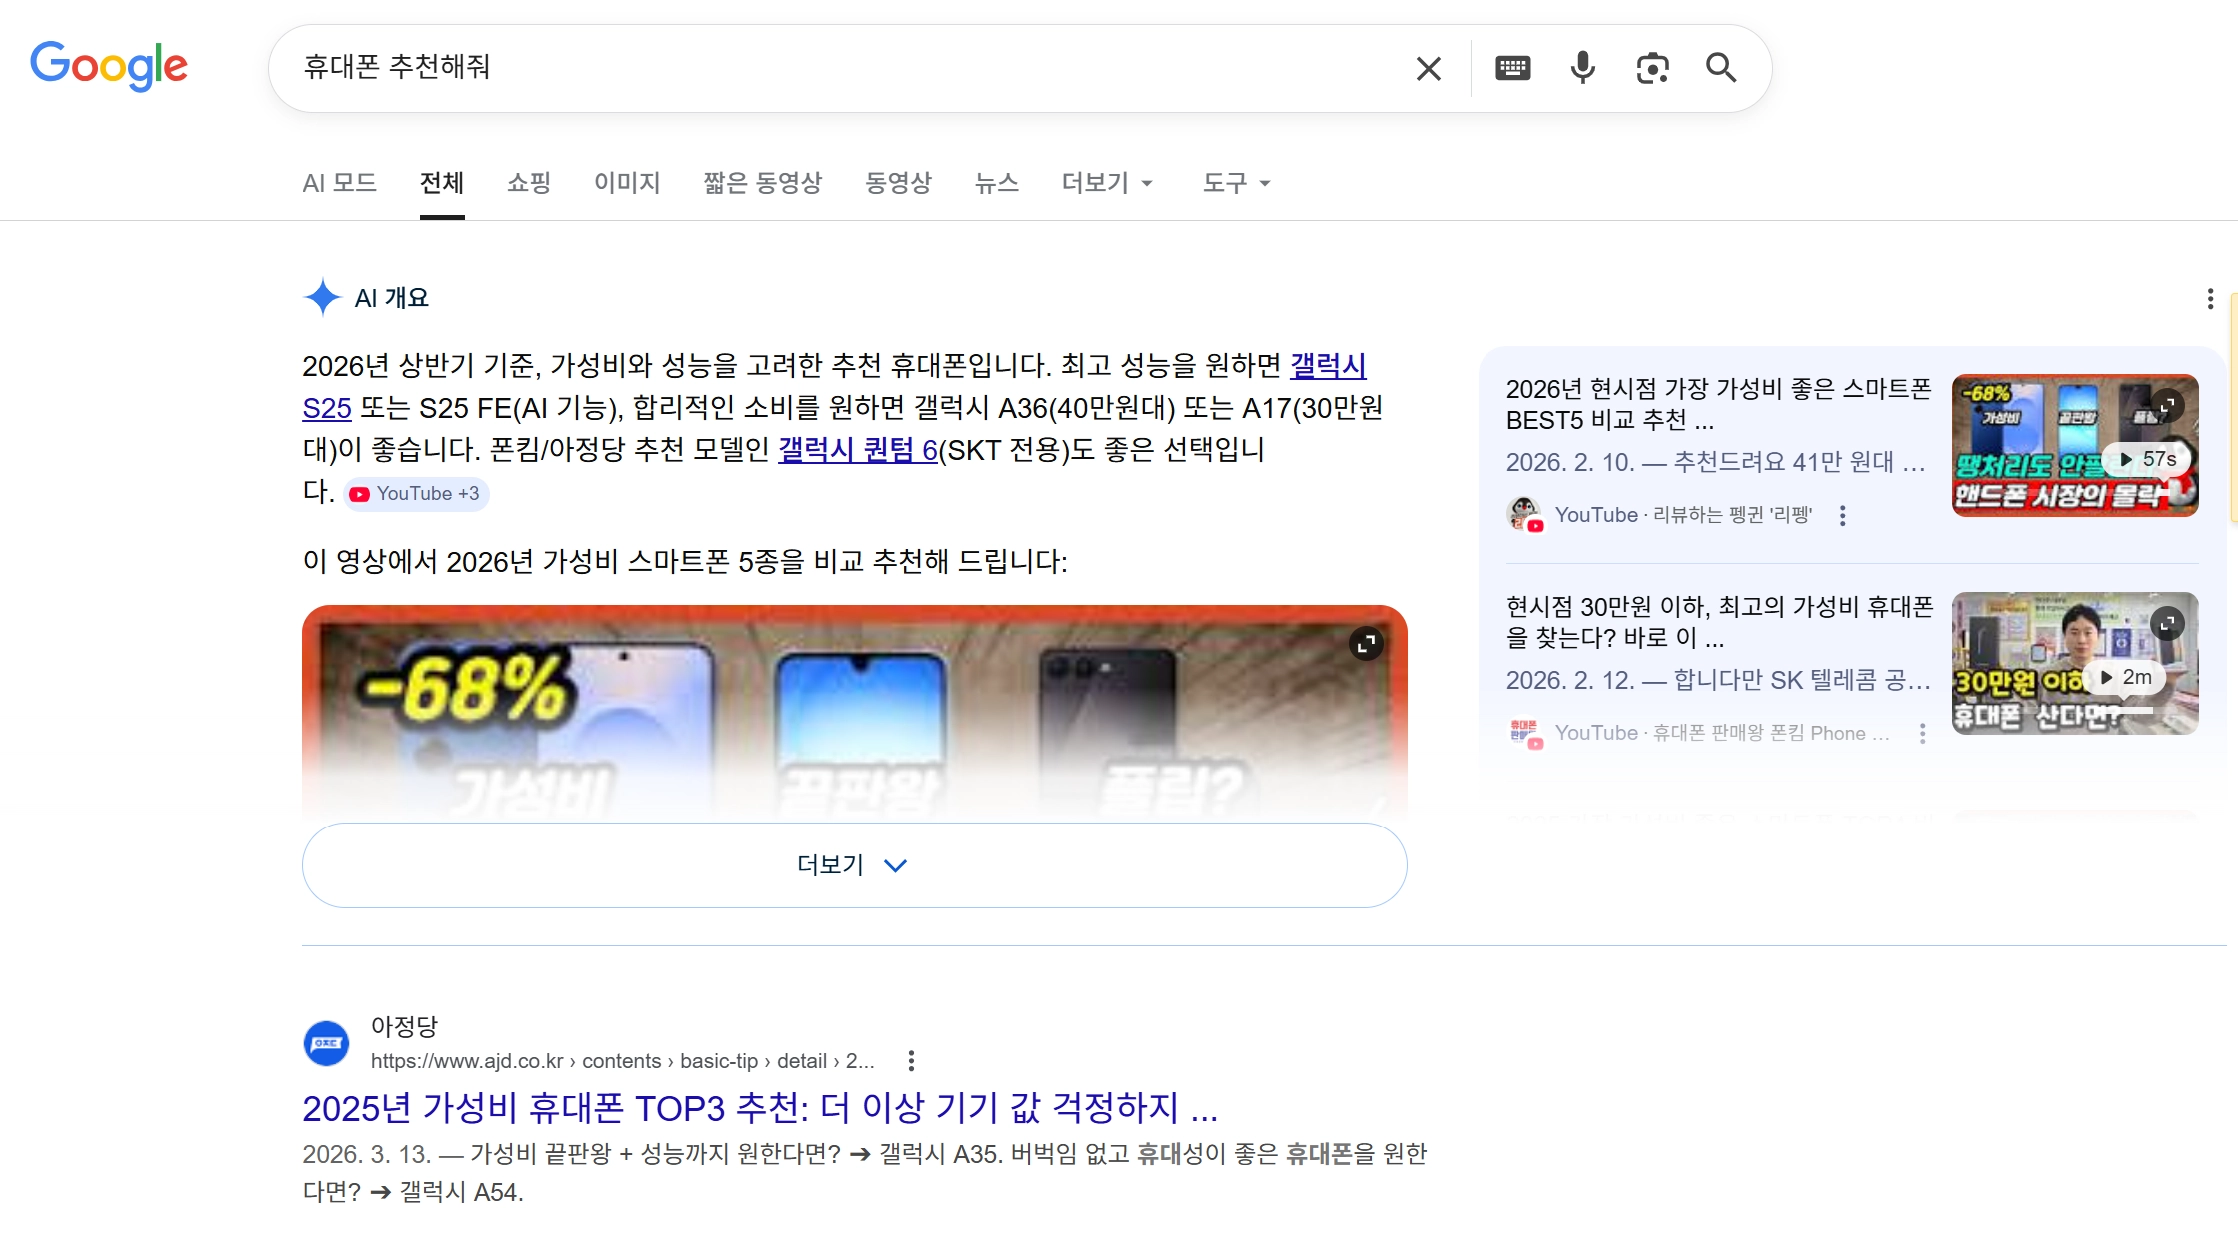Open the AI 개요 three-dot options menu
This screenshot has height=1244, width=2238.
(x=2209, y=298)
